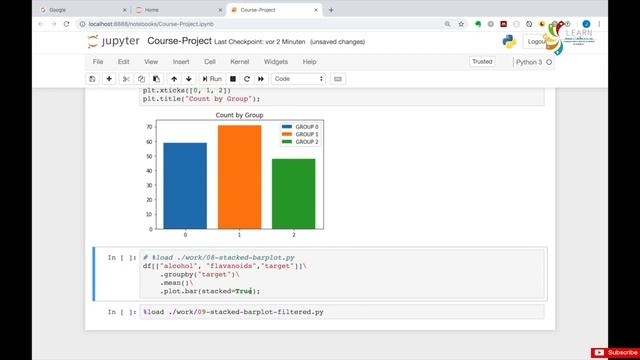Click the Trusted notebook indicator

point(482,62)
